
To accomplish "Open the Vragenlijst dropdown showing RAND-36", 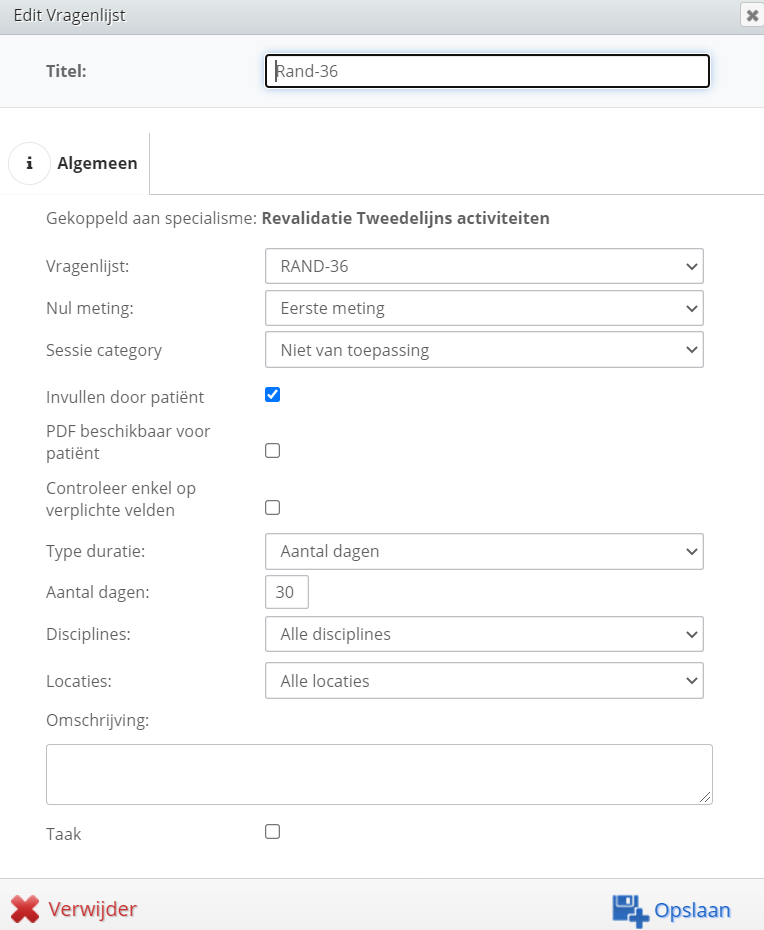I will point(484,266).
